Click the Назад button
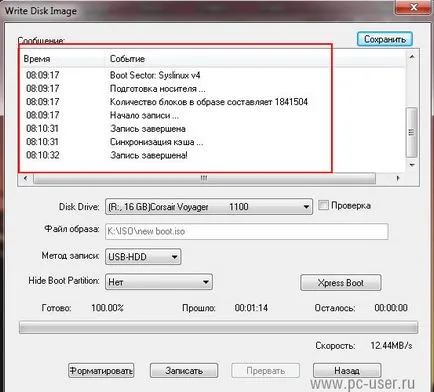This screenshot has width=434, height=392. [x=347, y=370]
